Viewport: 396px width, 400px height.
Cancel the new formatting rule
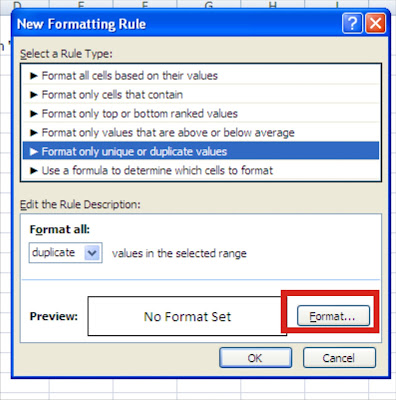339,358
